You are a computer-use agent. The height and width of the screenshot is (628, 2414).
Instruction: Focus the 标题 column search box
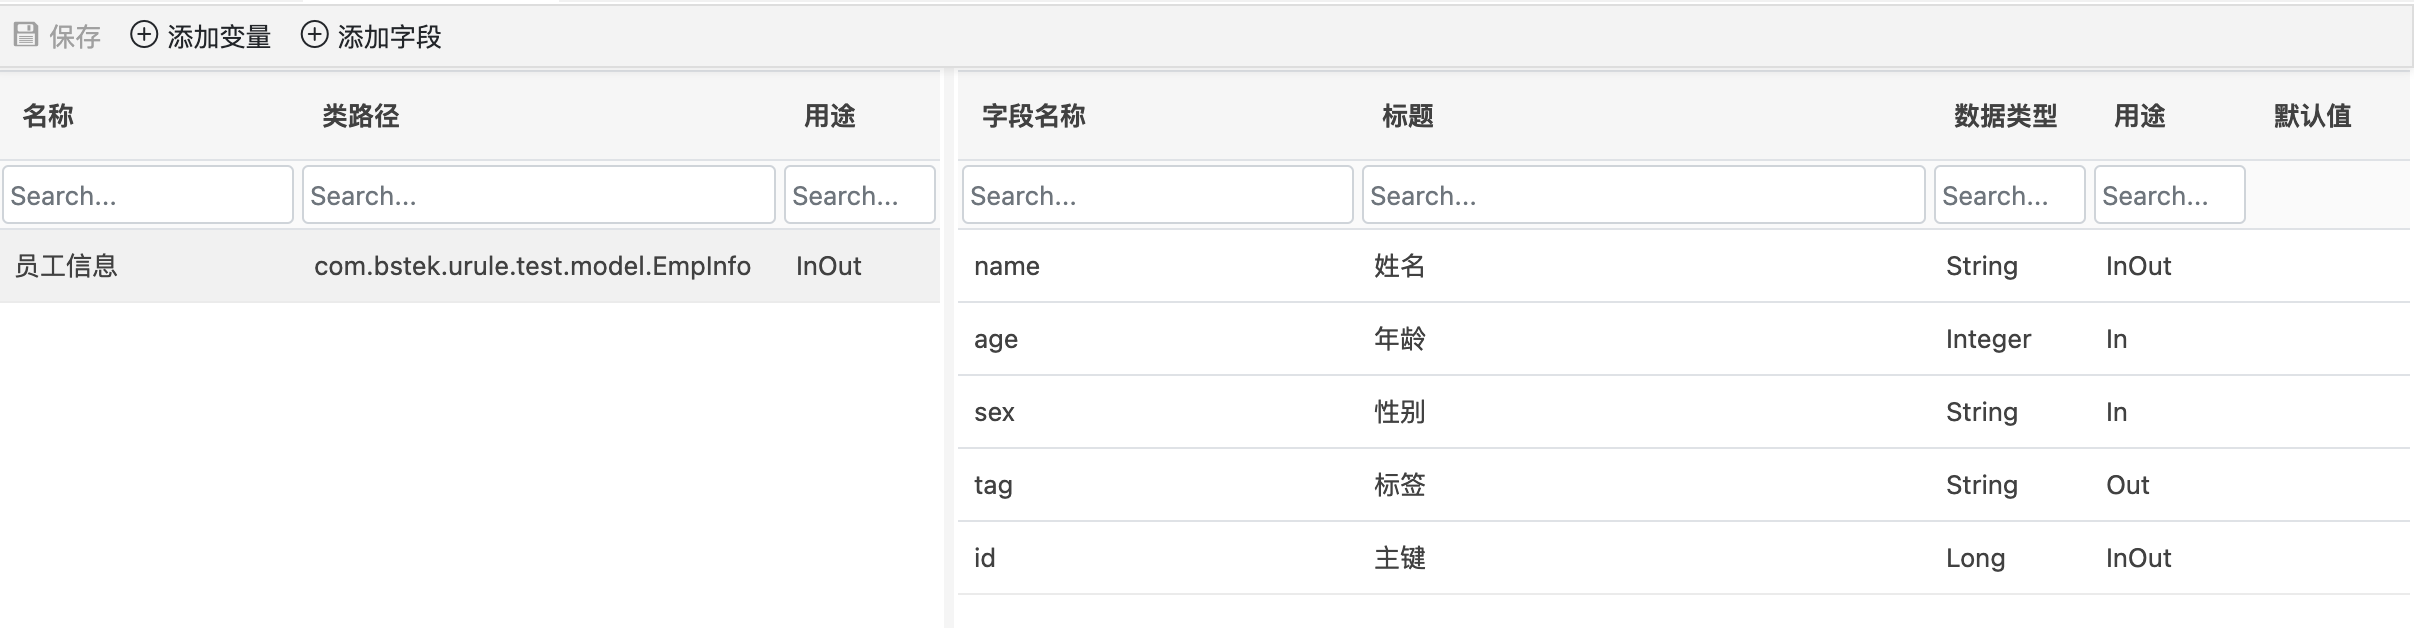tap(1643, 195)
